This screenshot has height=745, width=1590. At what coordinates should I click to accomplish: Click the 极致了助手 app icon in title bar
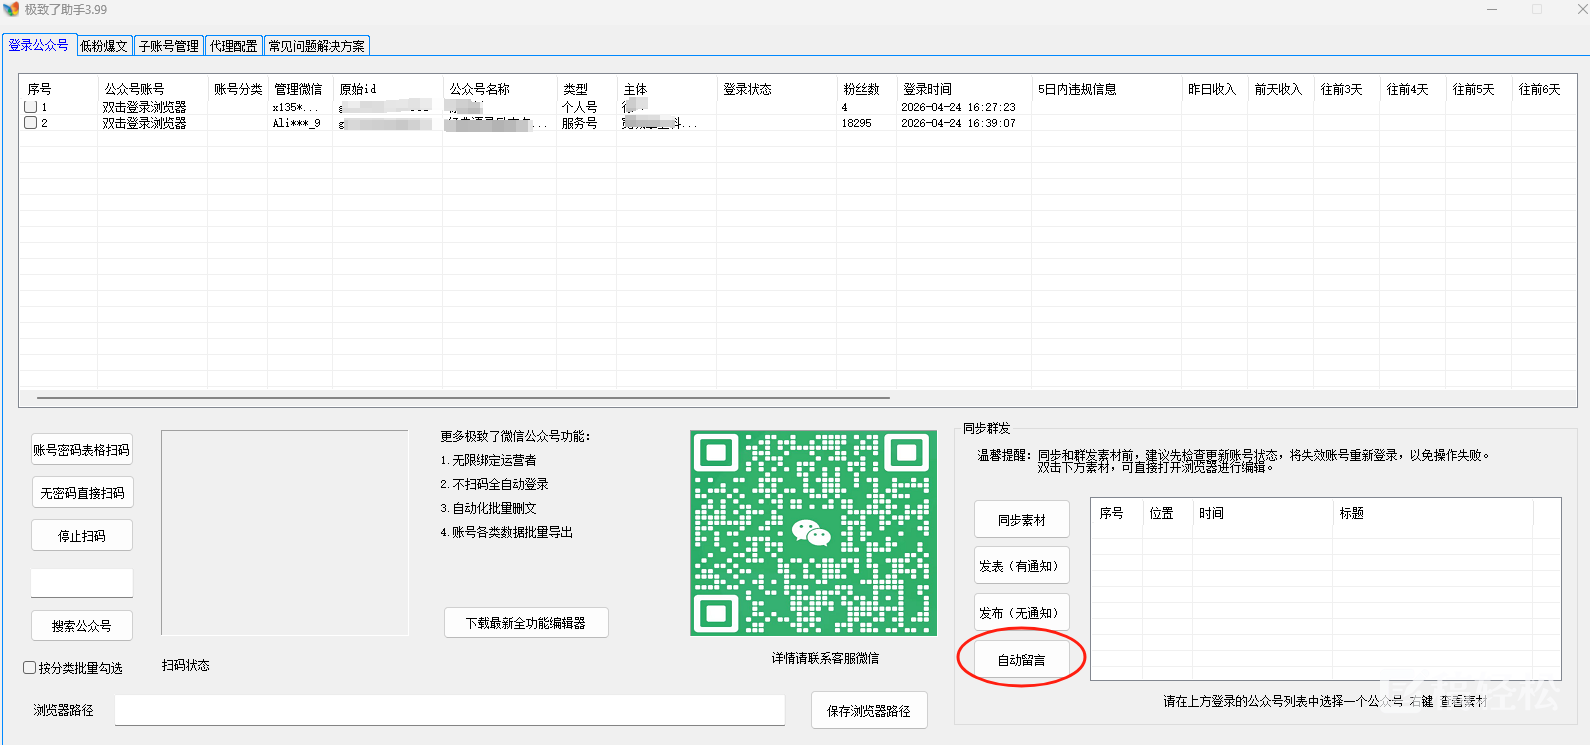point(11,9)
